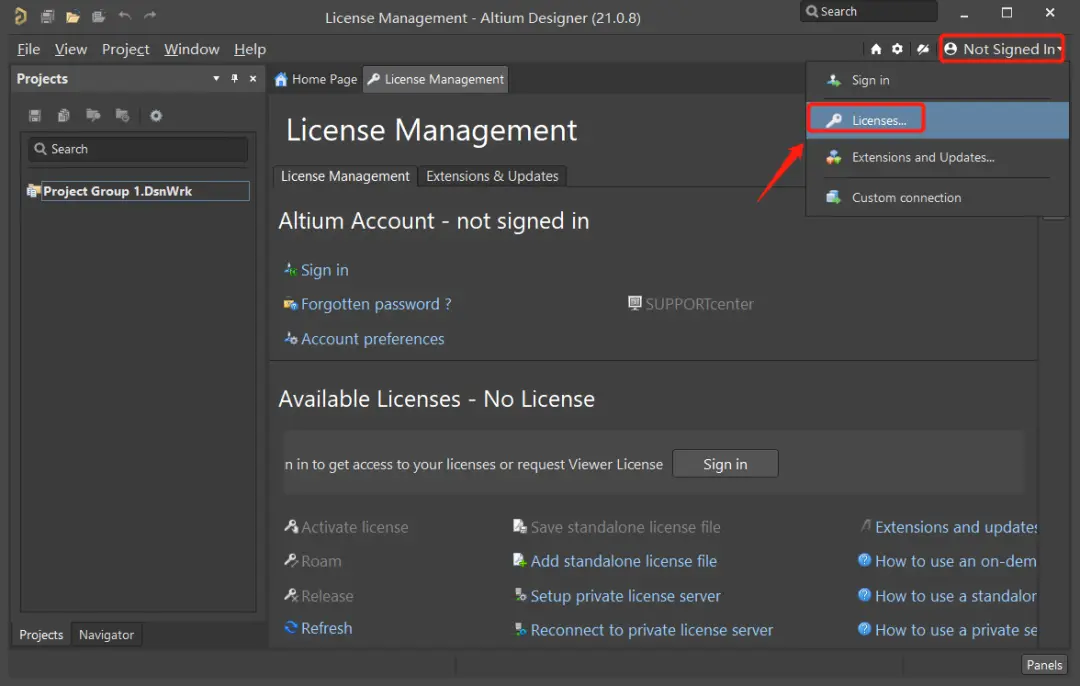Click the Projects panel Search field
The height and width of the screenshot is (686, 1080).
[x=138, y=149]
